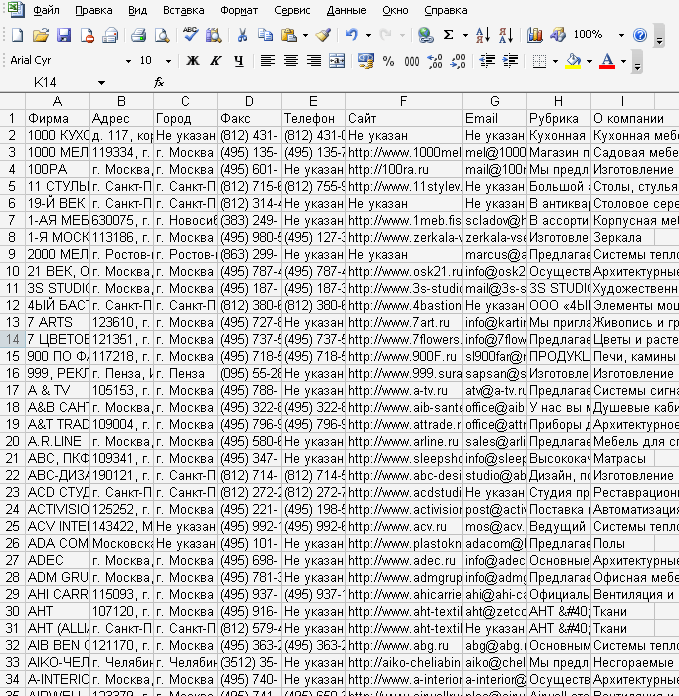This screenshot has width=679, height=696.
Task: Open the Файл menu
Action: click(x=46, y=10)
